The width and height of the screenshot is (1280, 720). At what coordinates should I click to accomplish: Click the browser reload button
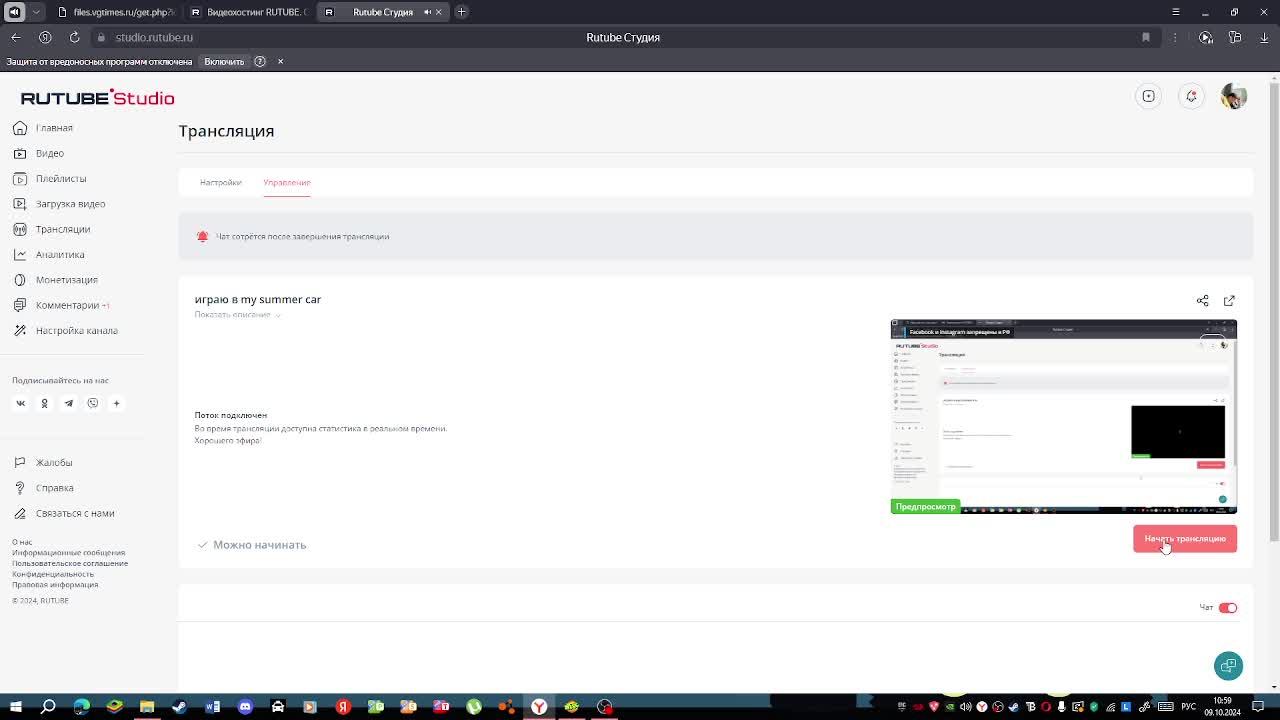tap(74, 37)
